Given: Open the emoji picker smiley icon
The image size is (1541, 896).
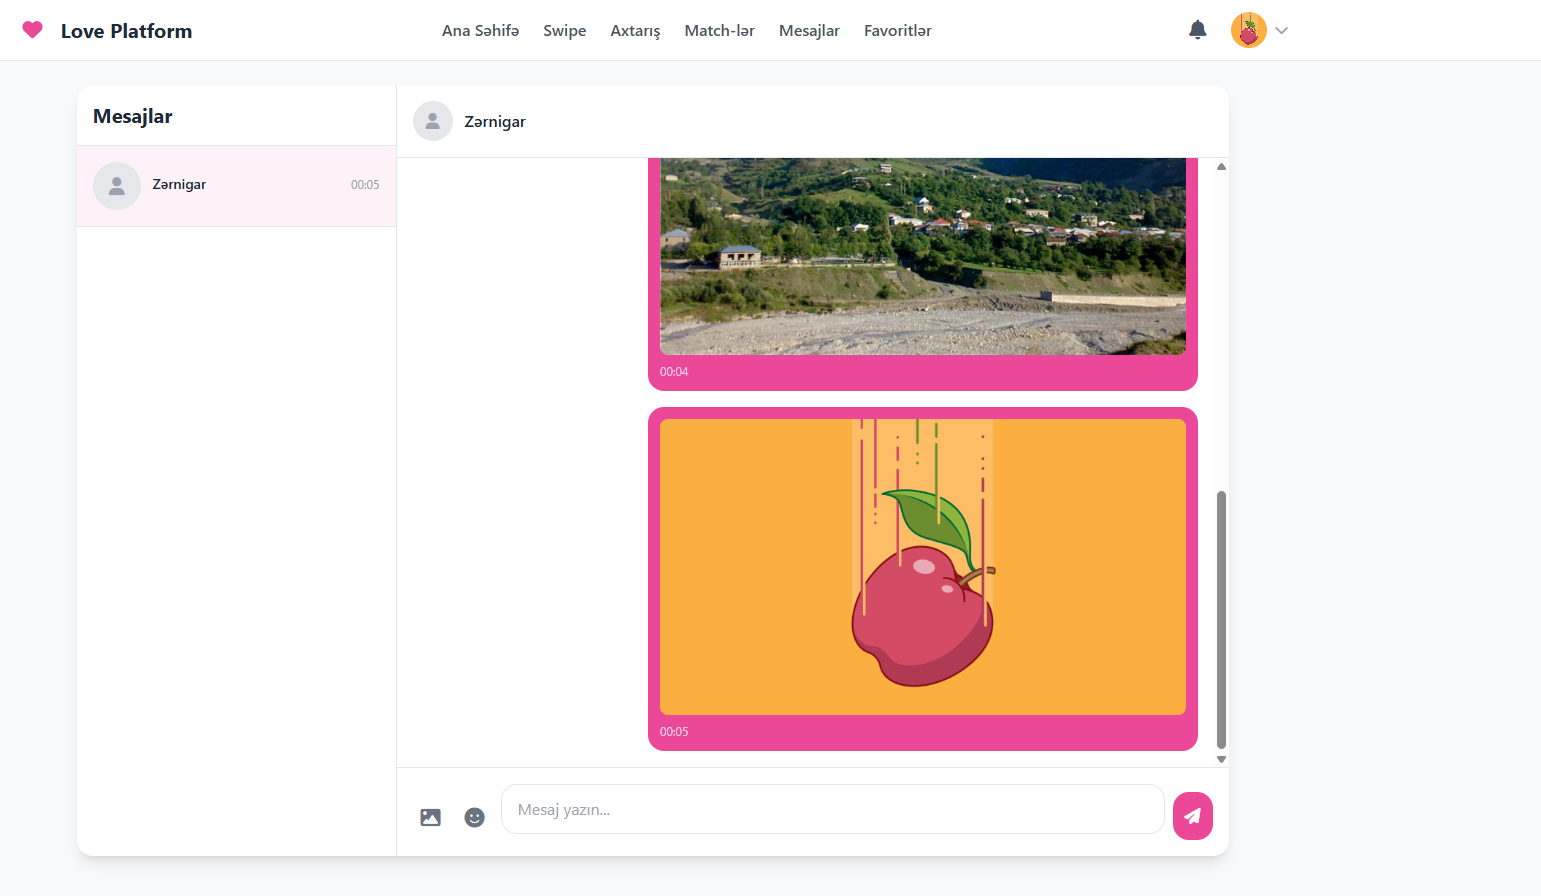Looking at the screenshot, I should (x=474, y=817).
